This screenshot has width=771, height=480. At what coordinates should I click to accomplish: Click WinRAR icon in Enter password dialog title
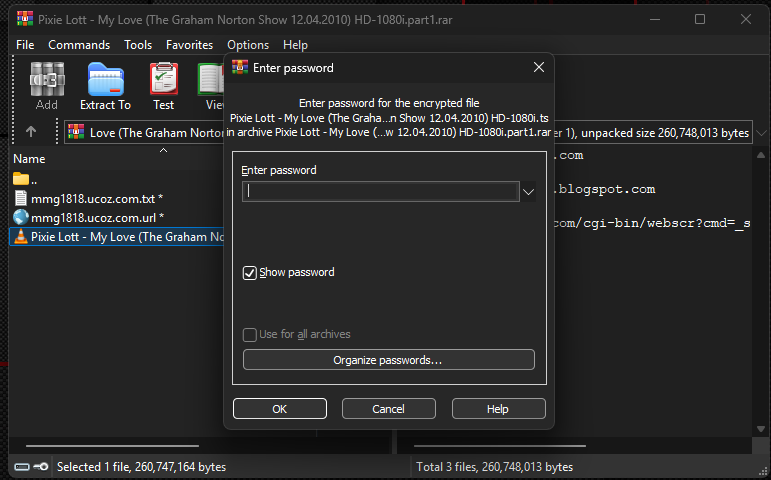240,67
